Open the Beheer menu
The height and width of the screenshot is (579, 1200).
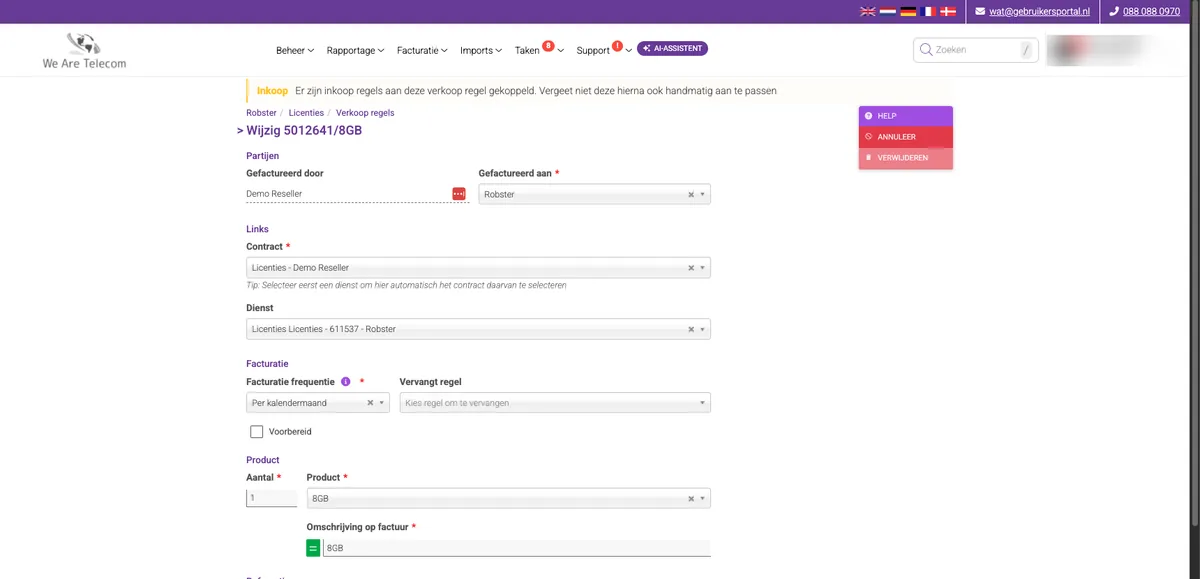295,50
